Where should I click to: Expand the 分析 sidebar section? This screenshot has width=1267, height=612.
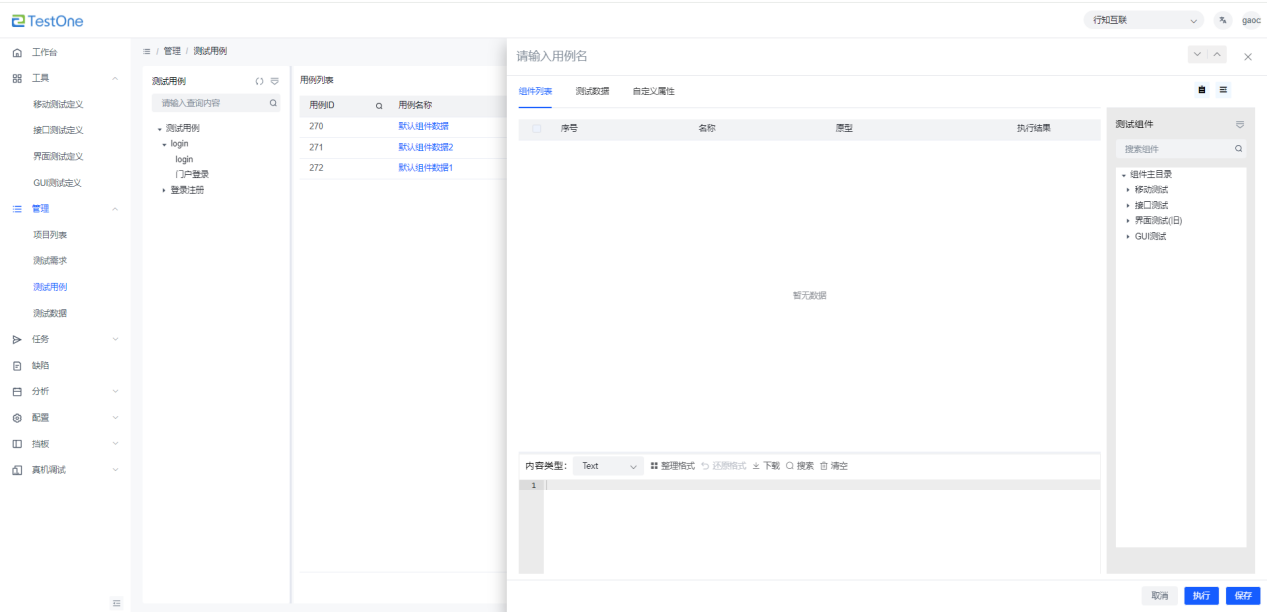pyautogui.click(x=115, y=391)
